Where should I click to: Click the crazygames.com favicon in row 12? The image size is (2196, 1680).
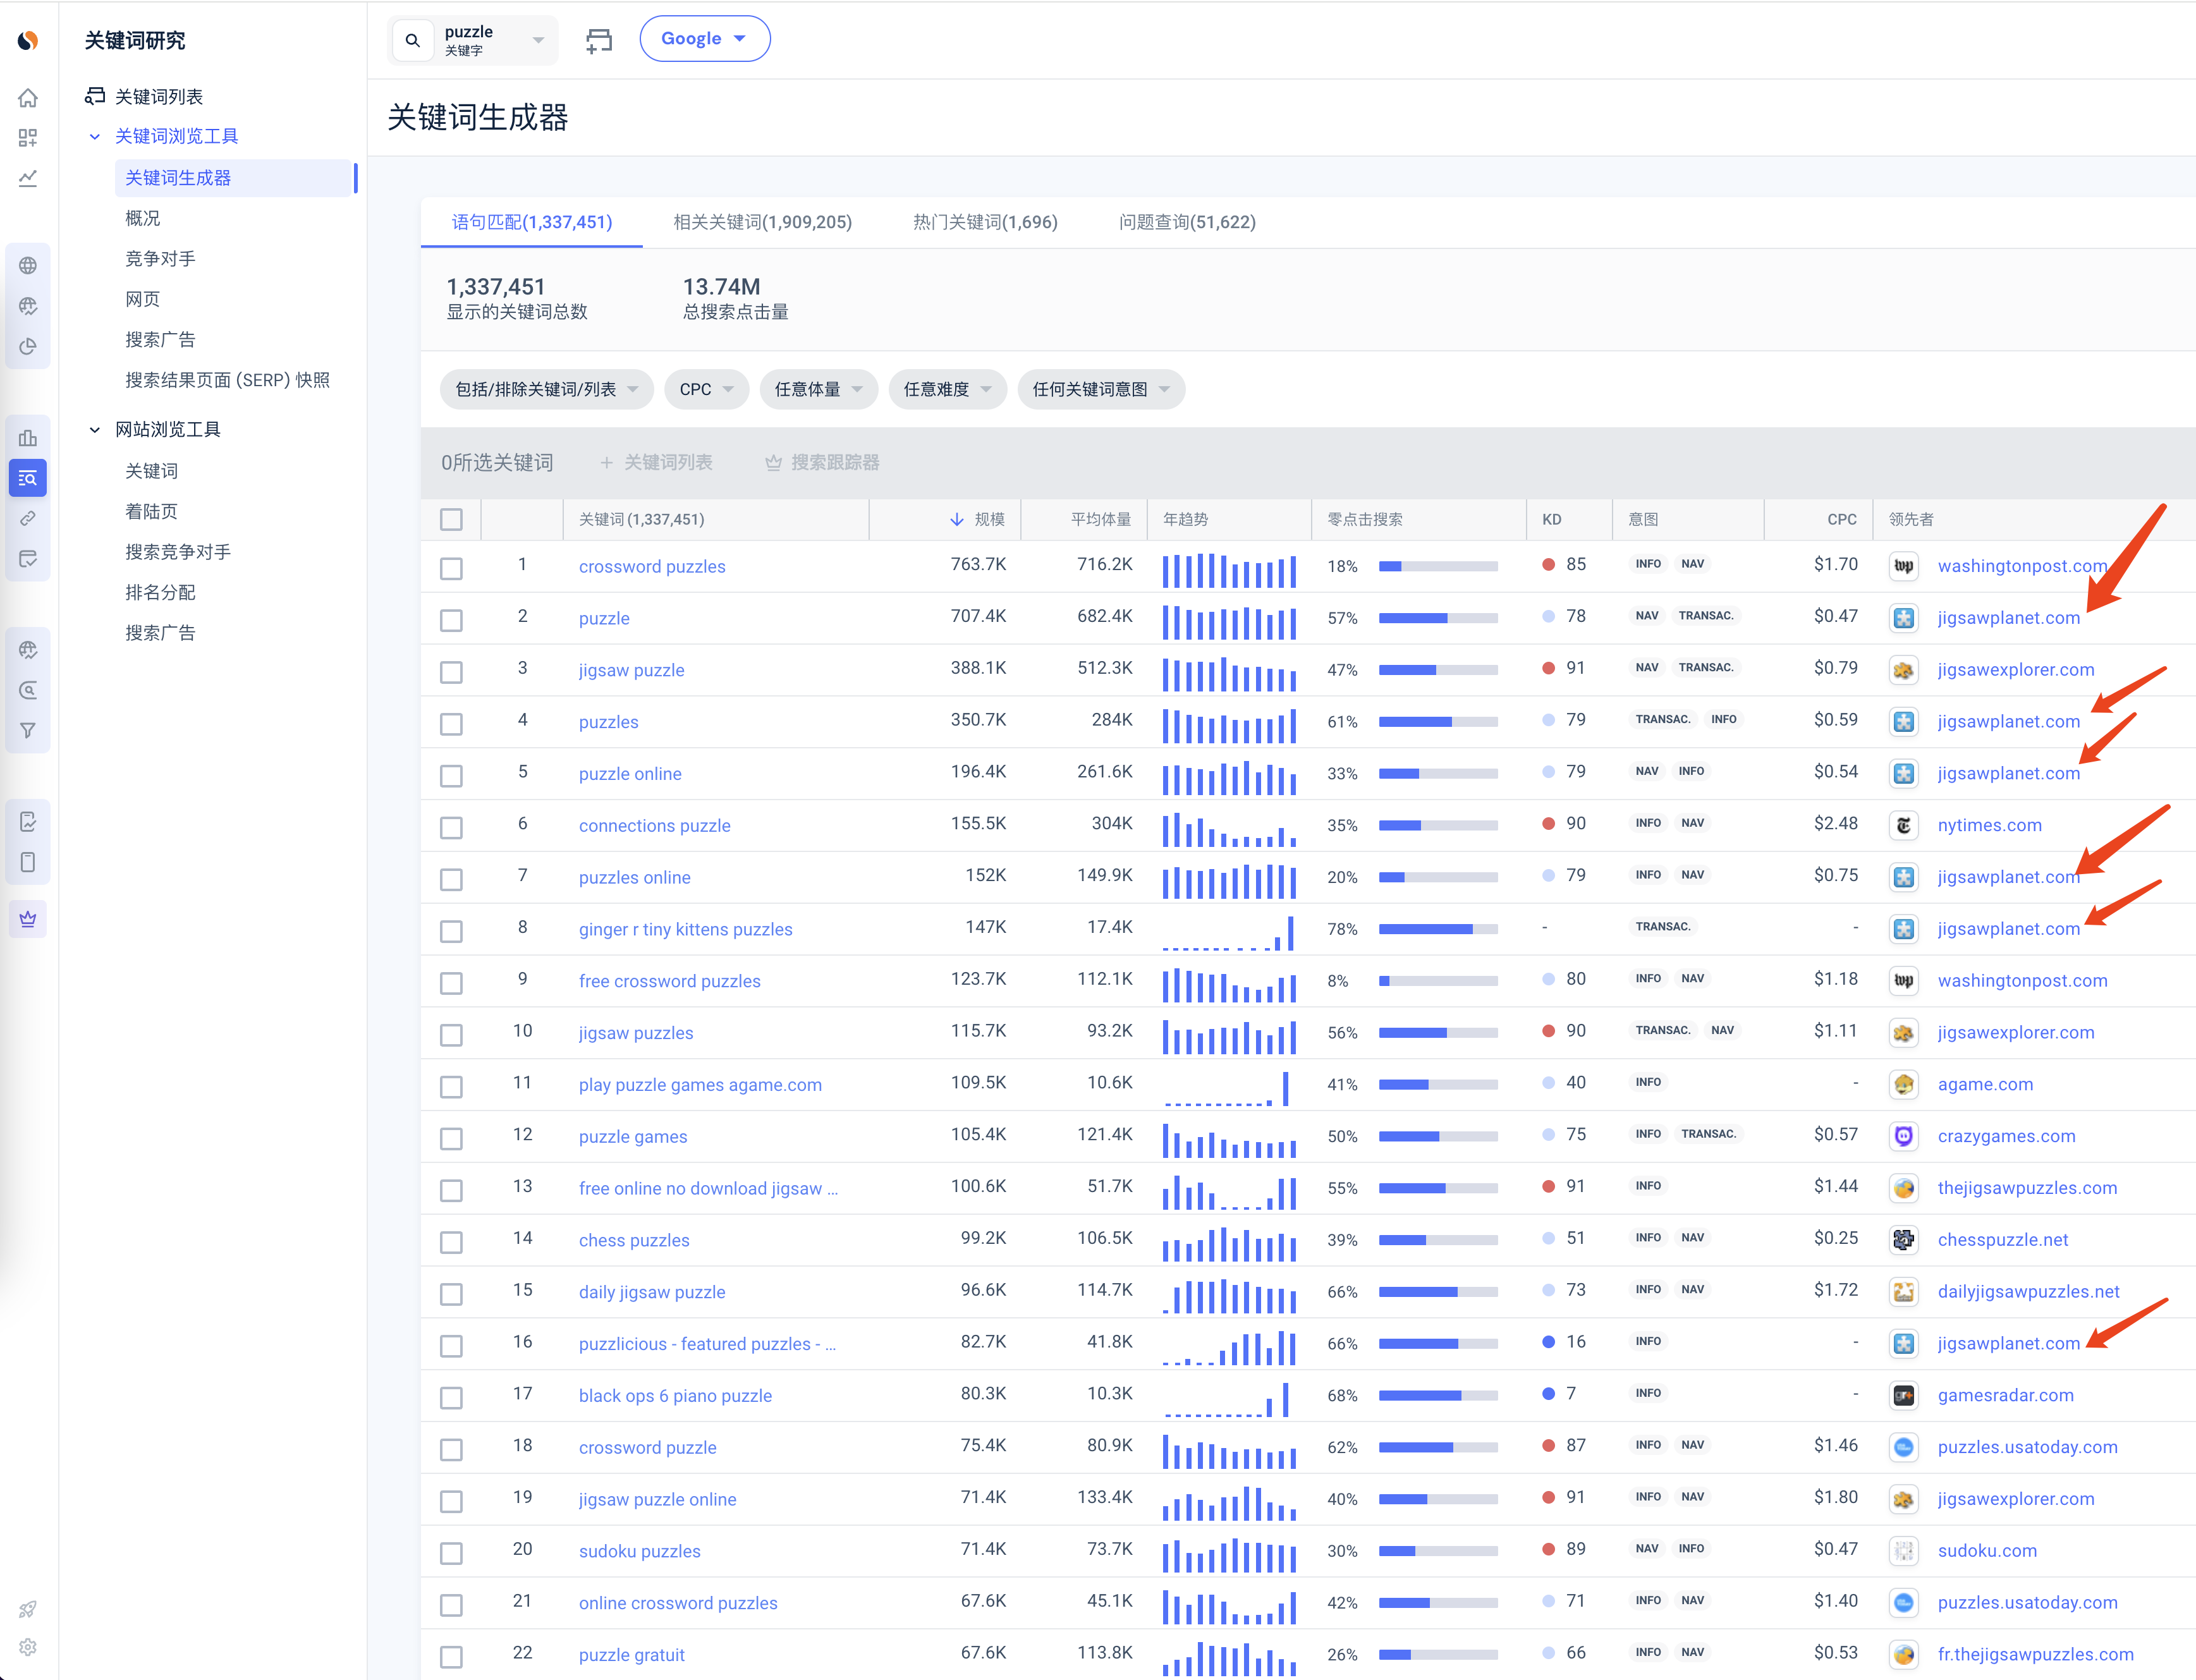tap(1903, 1136)
